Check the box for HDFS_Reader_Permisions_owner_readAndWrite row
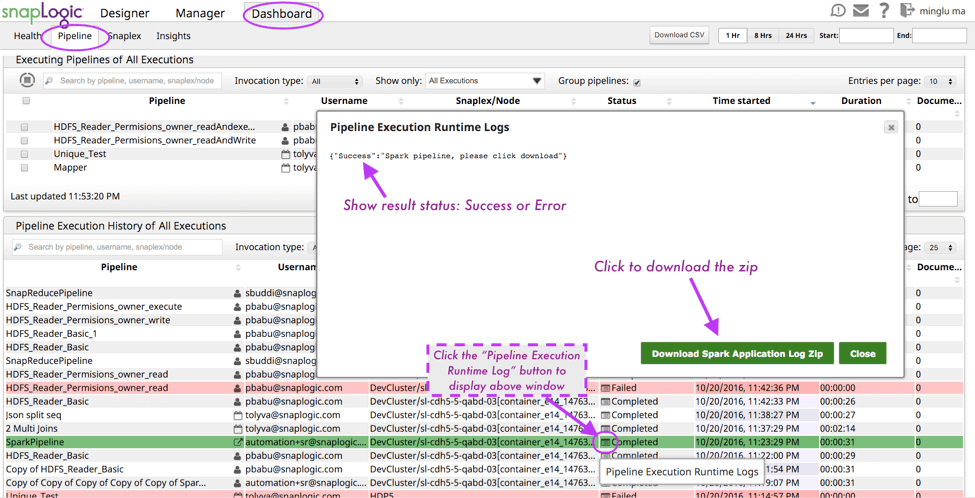The width and height of the screenshot is (975, 498). coord(24,140)
